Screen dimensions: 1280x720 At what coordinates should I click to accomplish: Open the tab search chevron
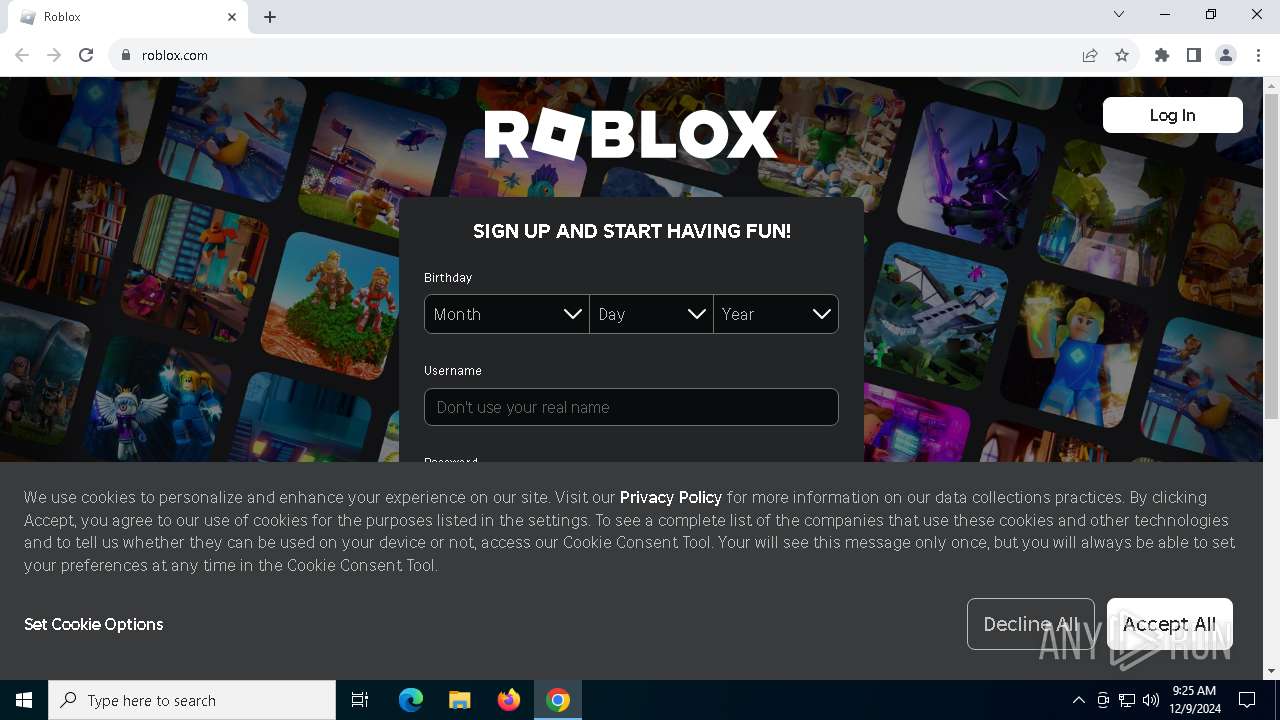pos(1119,15)
